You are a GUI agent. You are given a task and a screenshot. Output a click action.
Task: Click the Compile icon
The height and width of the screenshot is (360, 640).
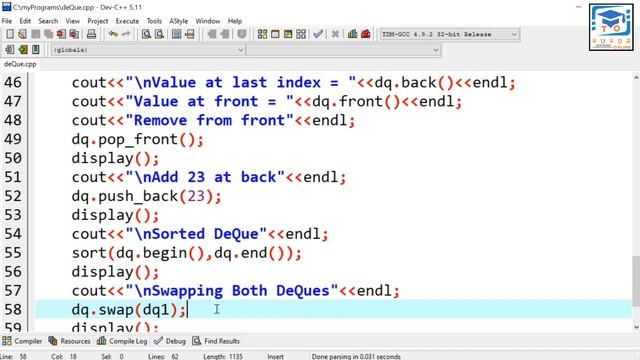coord(262,34)
